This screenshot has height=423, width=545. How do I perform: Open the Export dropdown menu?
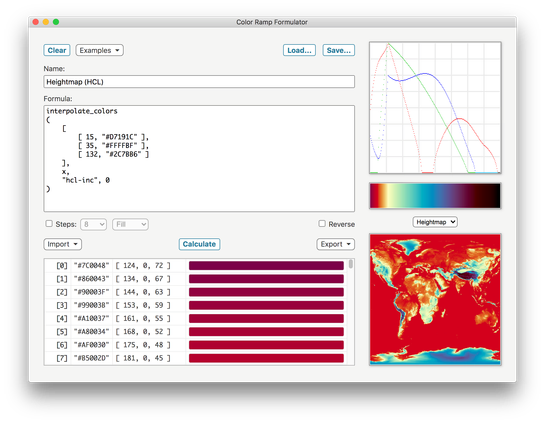[335, 244]
